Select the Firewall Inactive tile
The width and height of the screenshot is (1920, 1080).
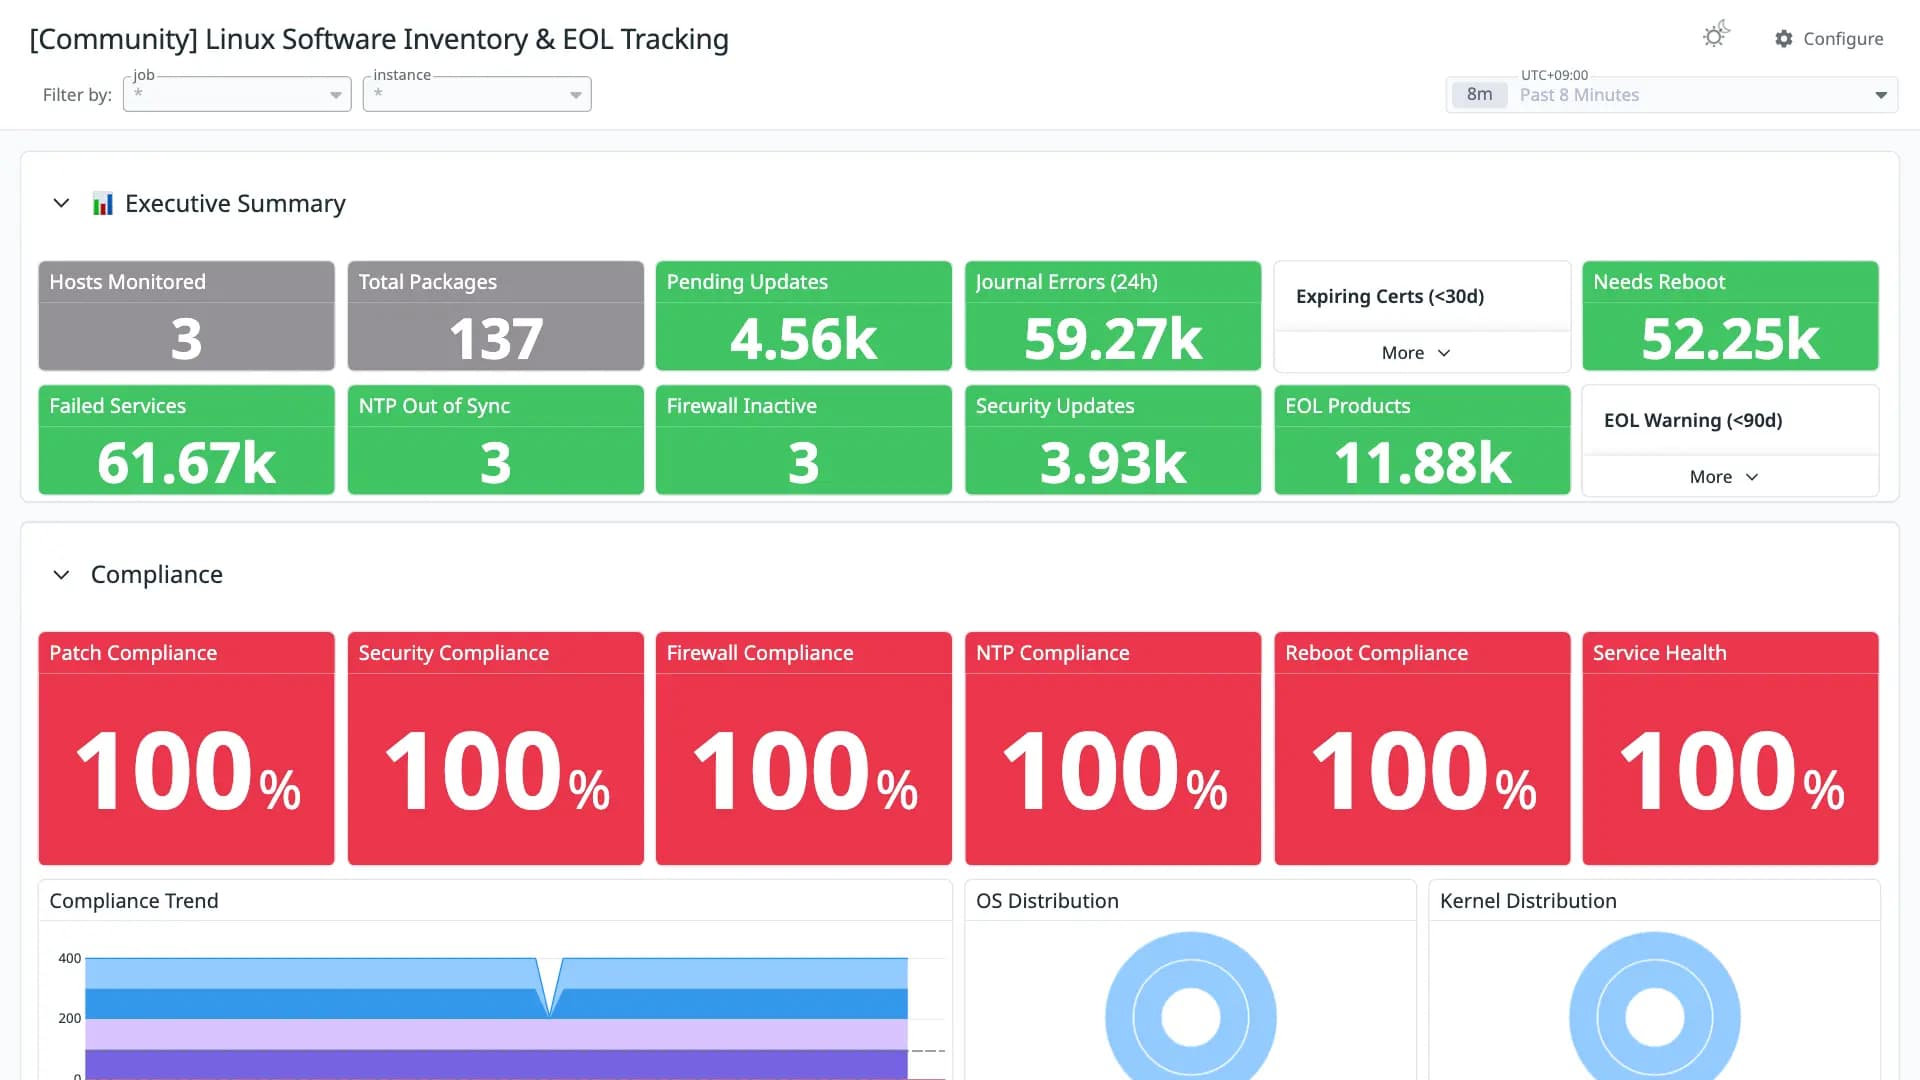(x=803, y=440)
